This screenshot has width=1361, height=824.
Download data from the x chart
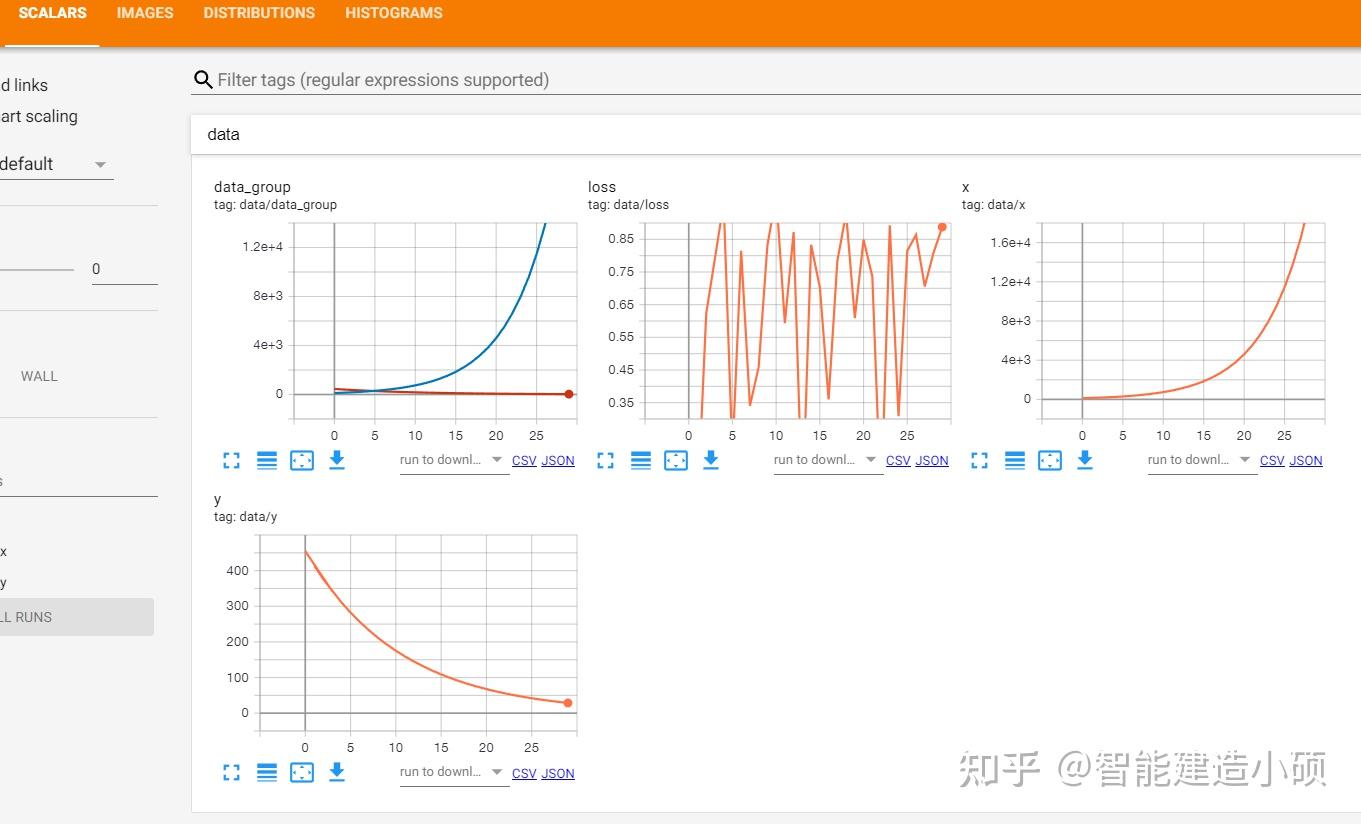(1084, 460)
